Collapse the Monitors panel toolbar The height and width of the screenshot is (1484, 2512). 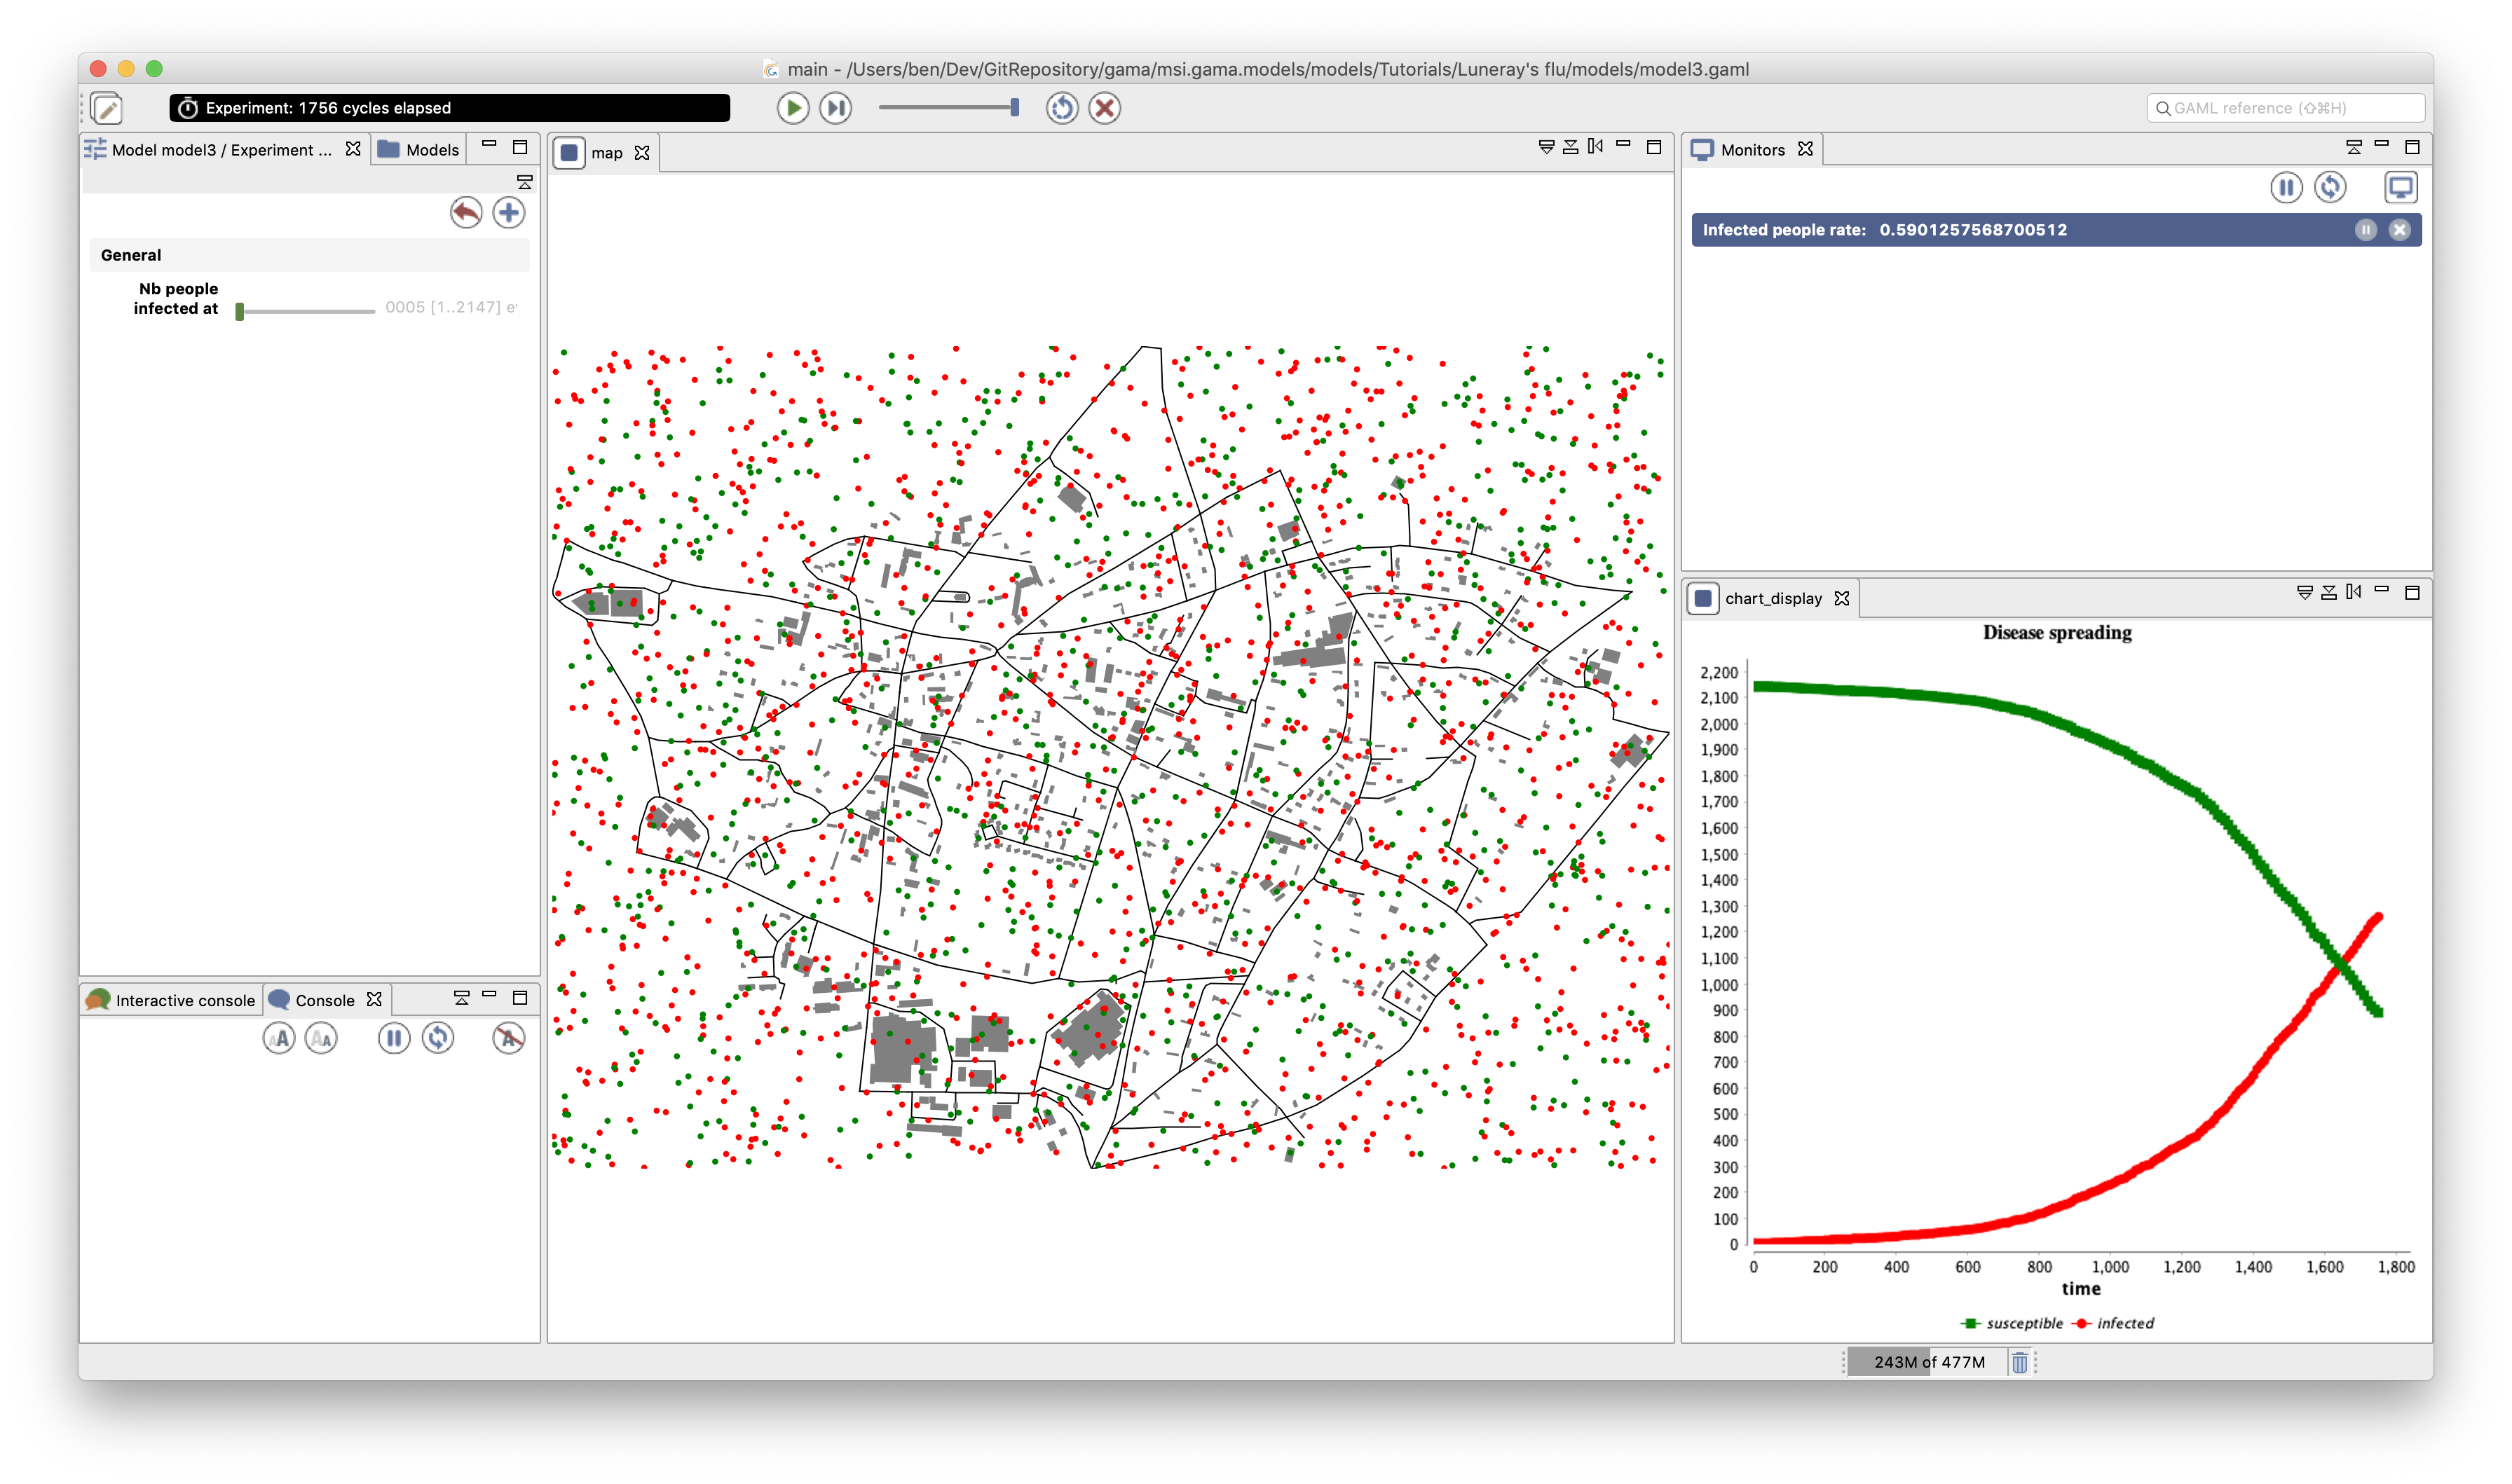pos(2354,147)
